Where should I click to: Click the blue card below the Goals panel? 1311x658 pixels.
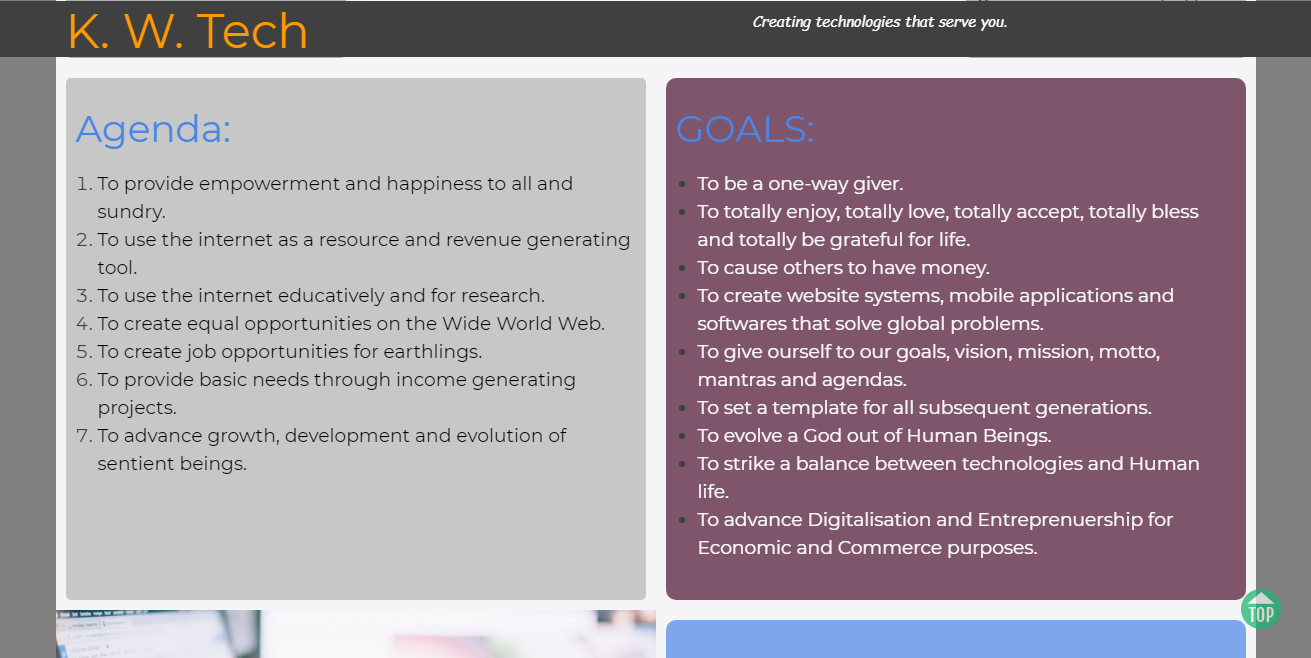pos(955,640)
